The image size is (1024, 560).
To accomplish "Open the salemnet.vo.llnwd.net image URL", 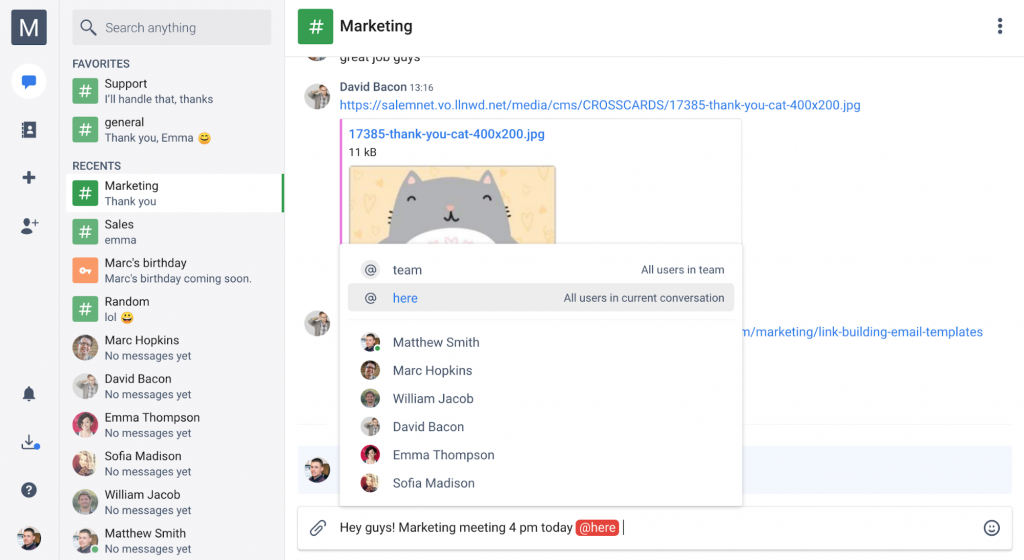I will coord(599,105).
